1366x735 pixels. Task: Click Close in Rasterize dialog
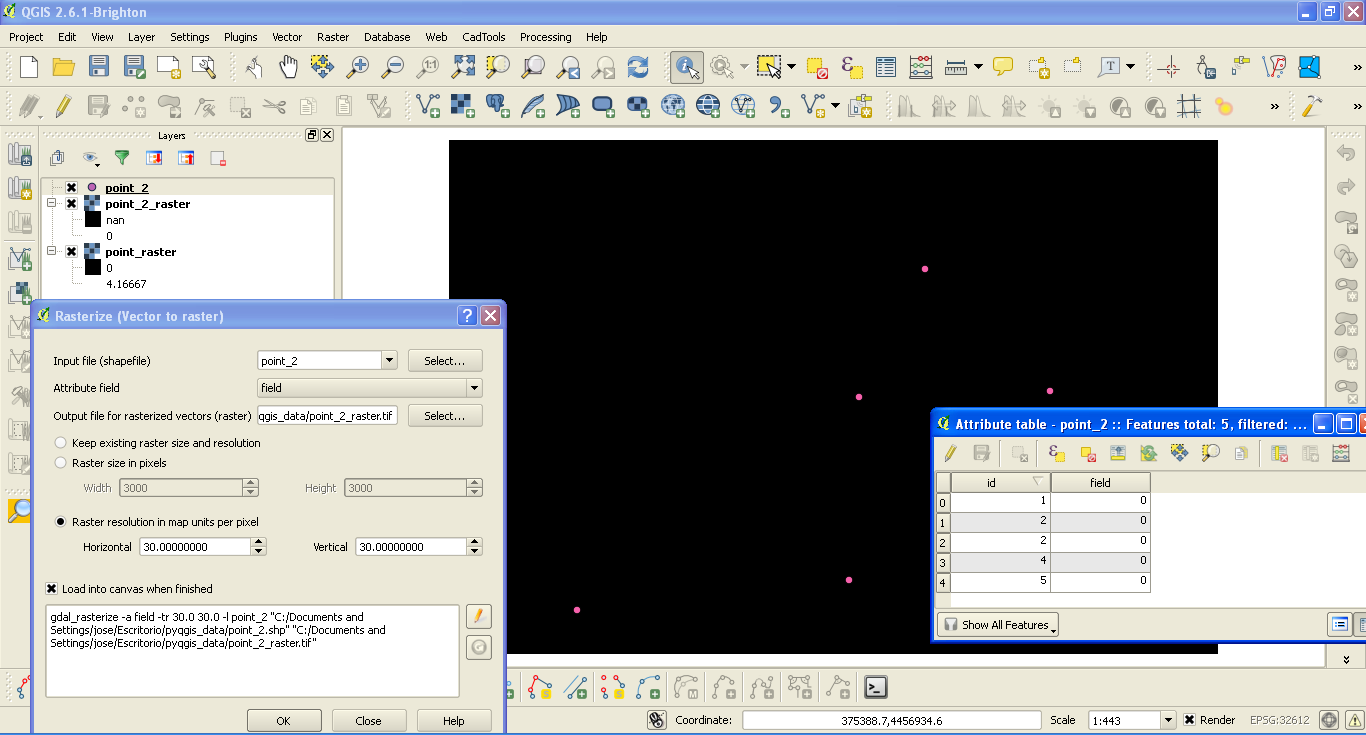click(369, 721)
